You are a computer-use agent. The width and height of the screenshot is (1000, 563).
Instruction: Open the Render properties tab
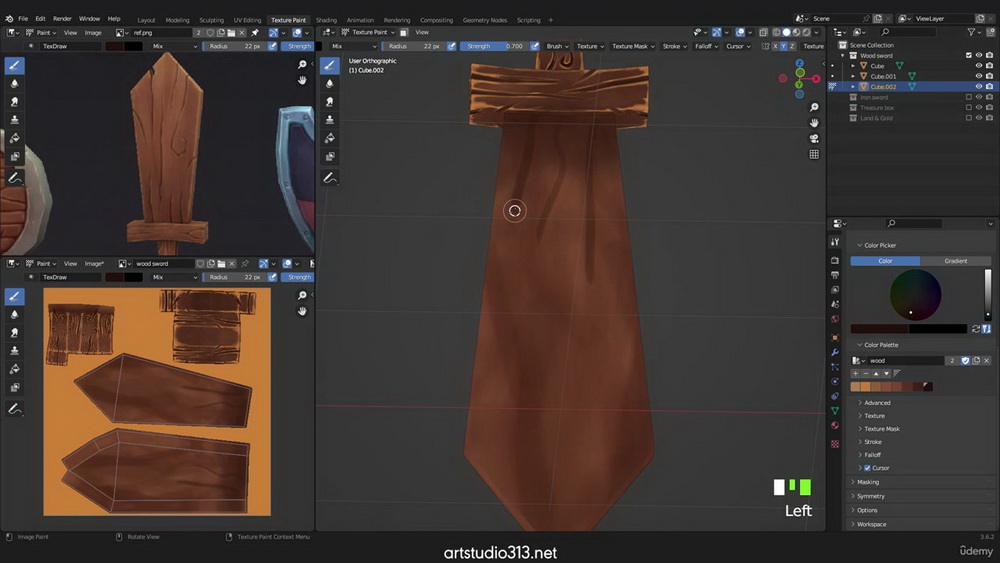(x=835, y=260)
